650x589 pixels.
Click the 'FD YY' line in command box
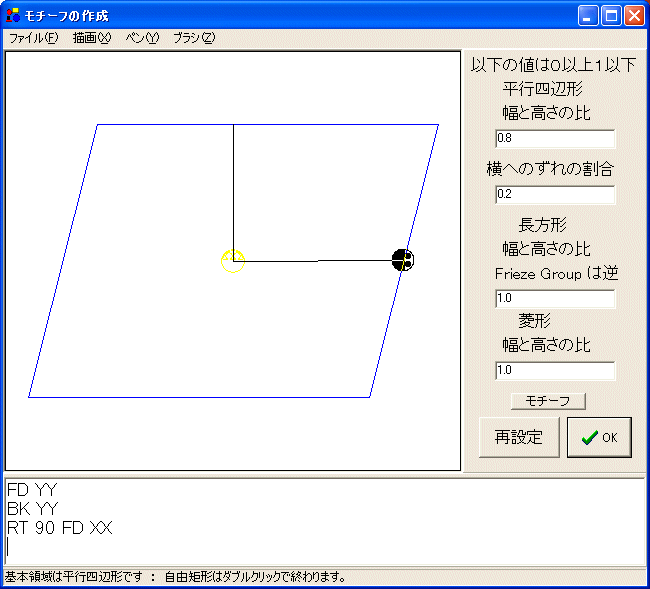click(32, 490)
